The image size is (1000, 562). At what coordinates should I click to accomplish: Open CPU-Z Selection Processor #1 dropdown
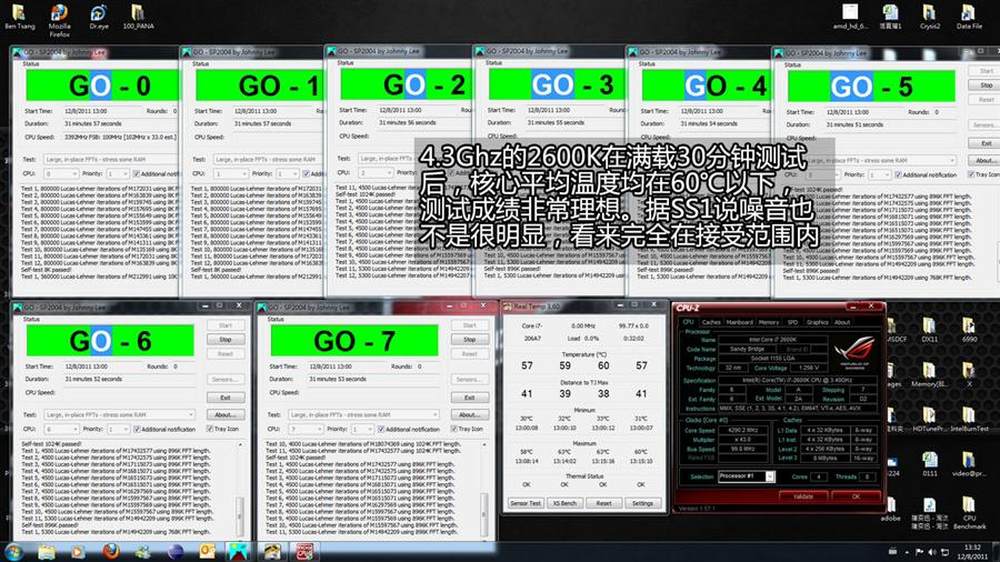746,477
